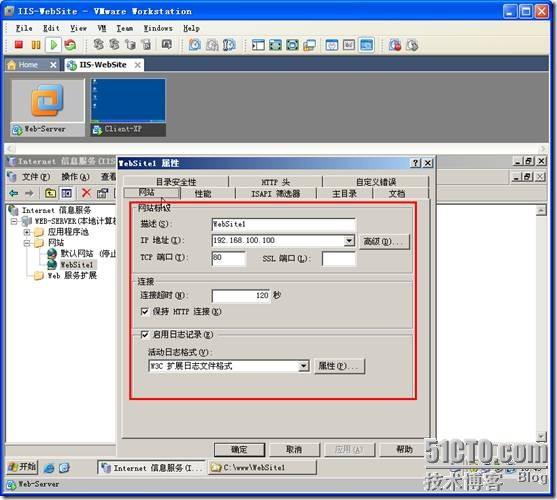Click the C:\www\WebSite1 taskbar button
557x500 pixels.
click(x=262, y=467)
